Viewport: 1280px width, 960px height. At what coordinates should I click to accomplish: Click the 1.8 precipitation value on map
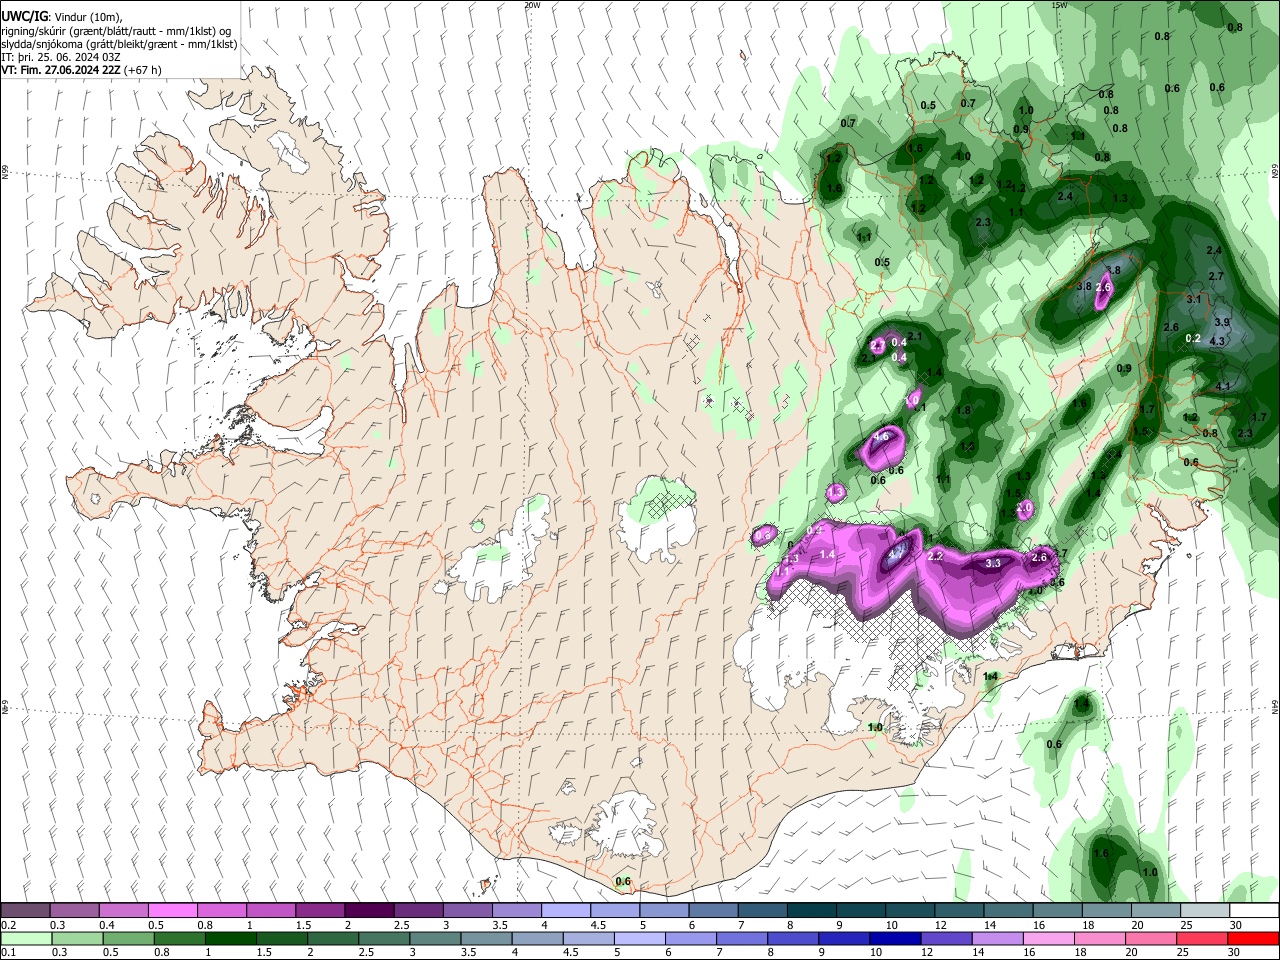(964, 410)
